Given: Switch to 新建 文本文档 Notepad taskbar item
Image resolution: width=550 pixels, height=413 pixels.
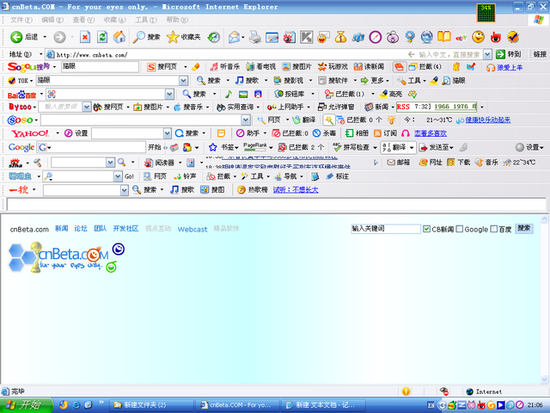Looking at the screenshot, I should point(323,405).
